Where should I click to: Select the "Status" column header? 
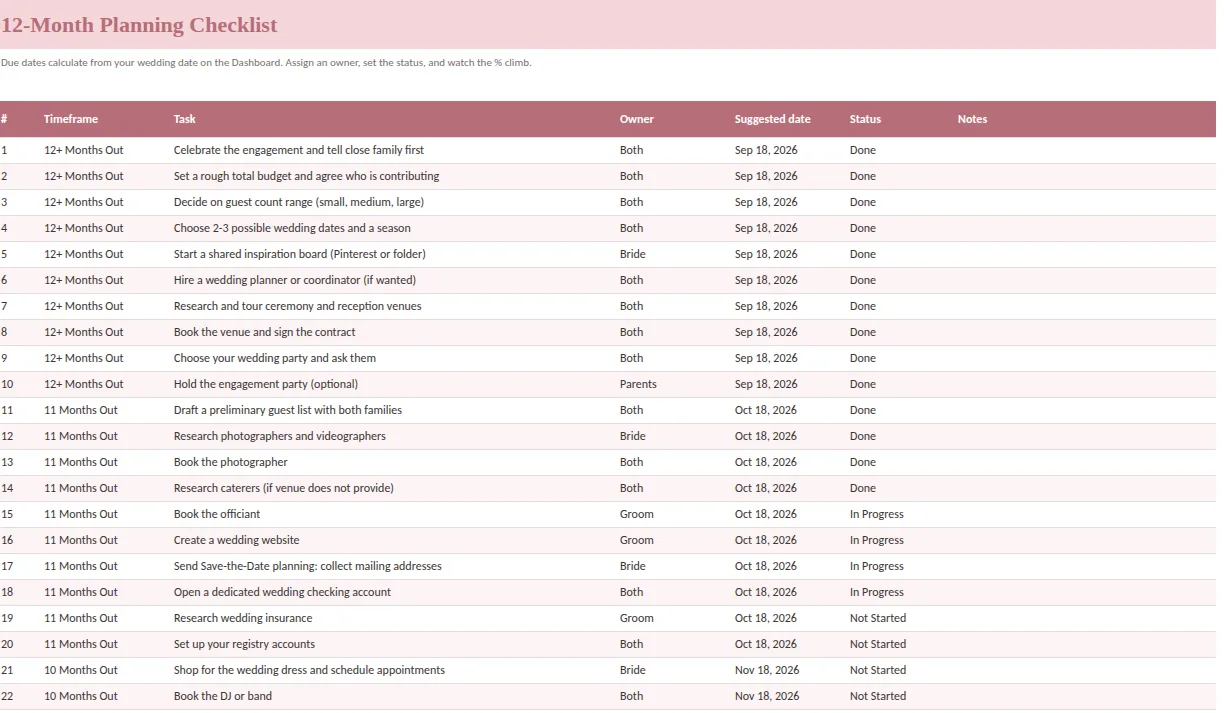click(865, 119)
